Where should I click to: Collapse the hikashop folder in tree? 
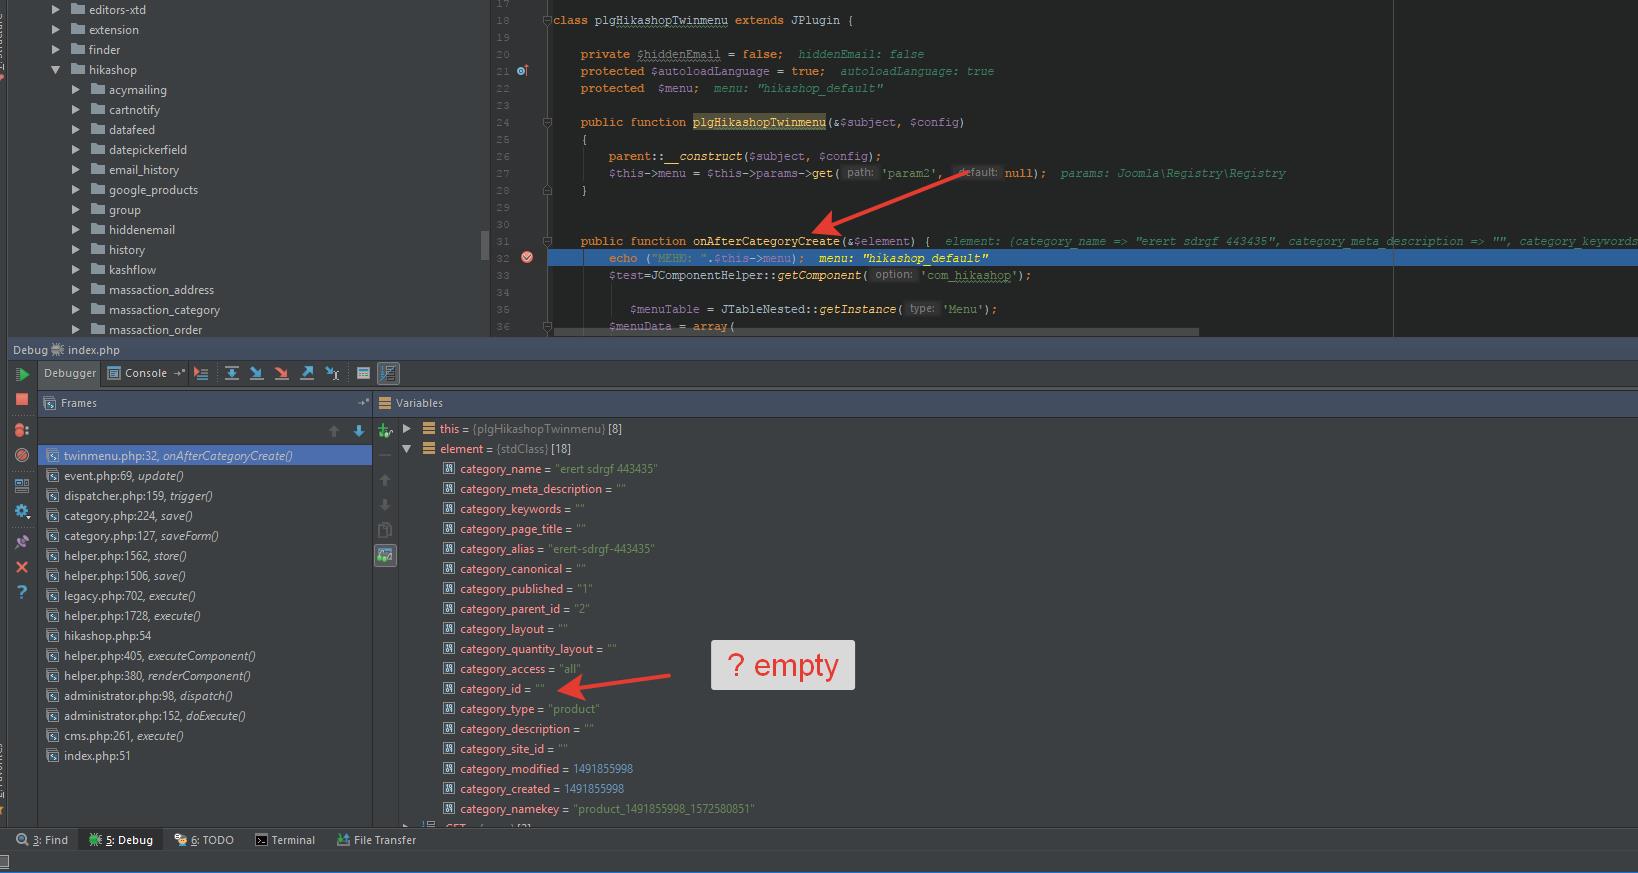click(56, 70)
